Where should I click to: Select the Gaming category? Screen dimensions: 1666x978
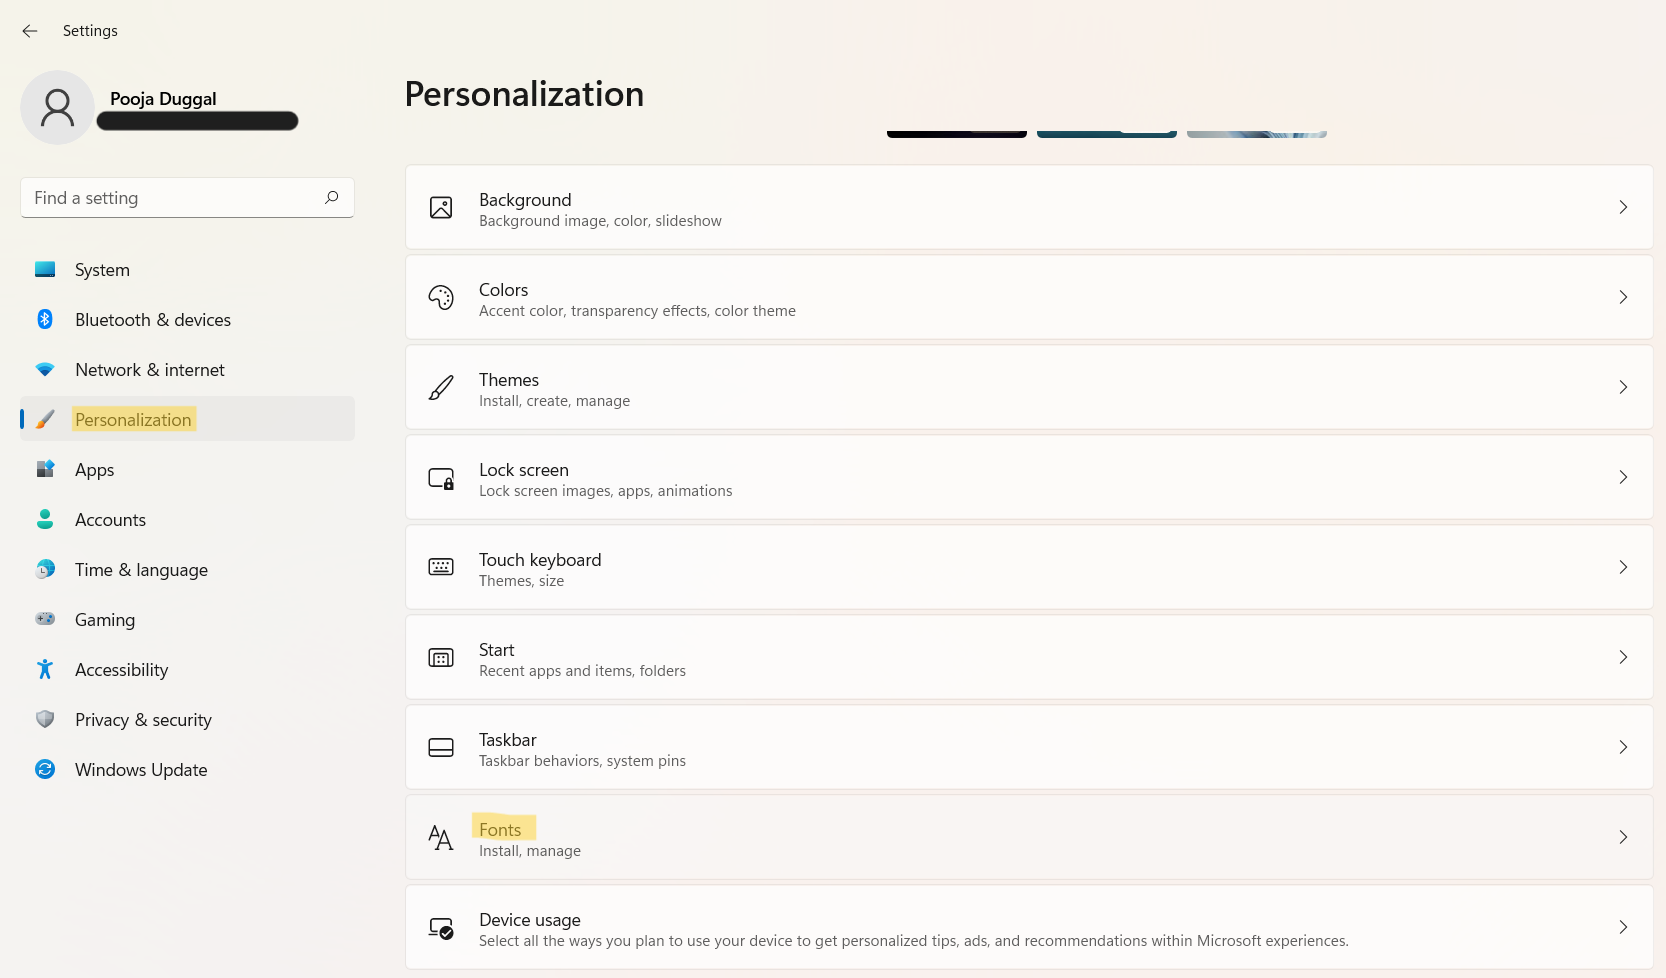tap(105, 620)
